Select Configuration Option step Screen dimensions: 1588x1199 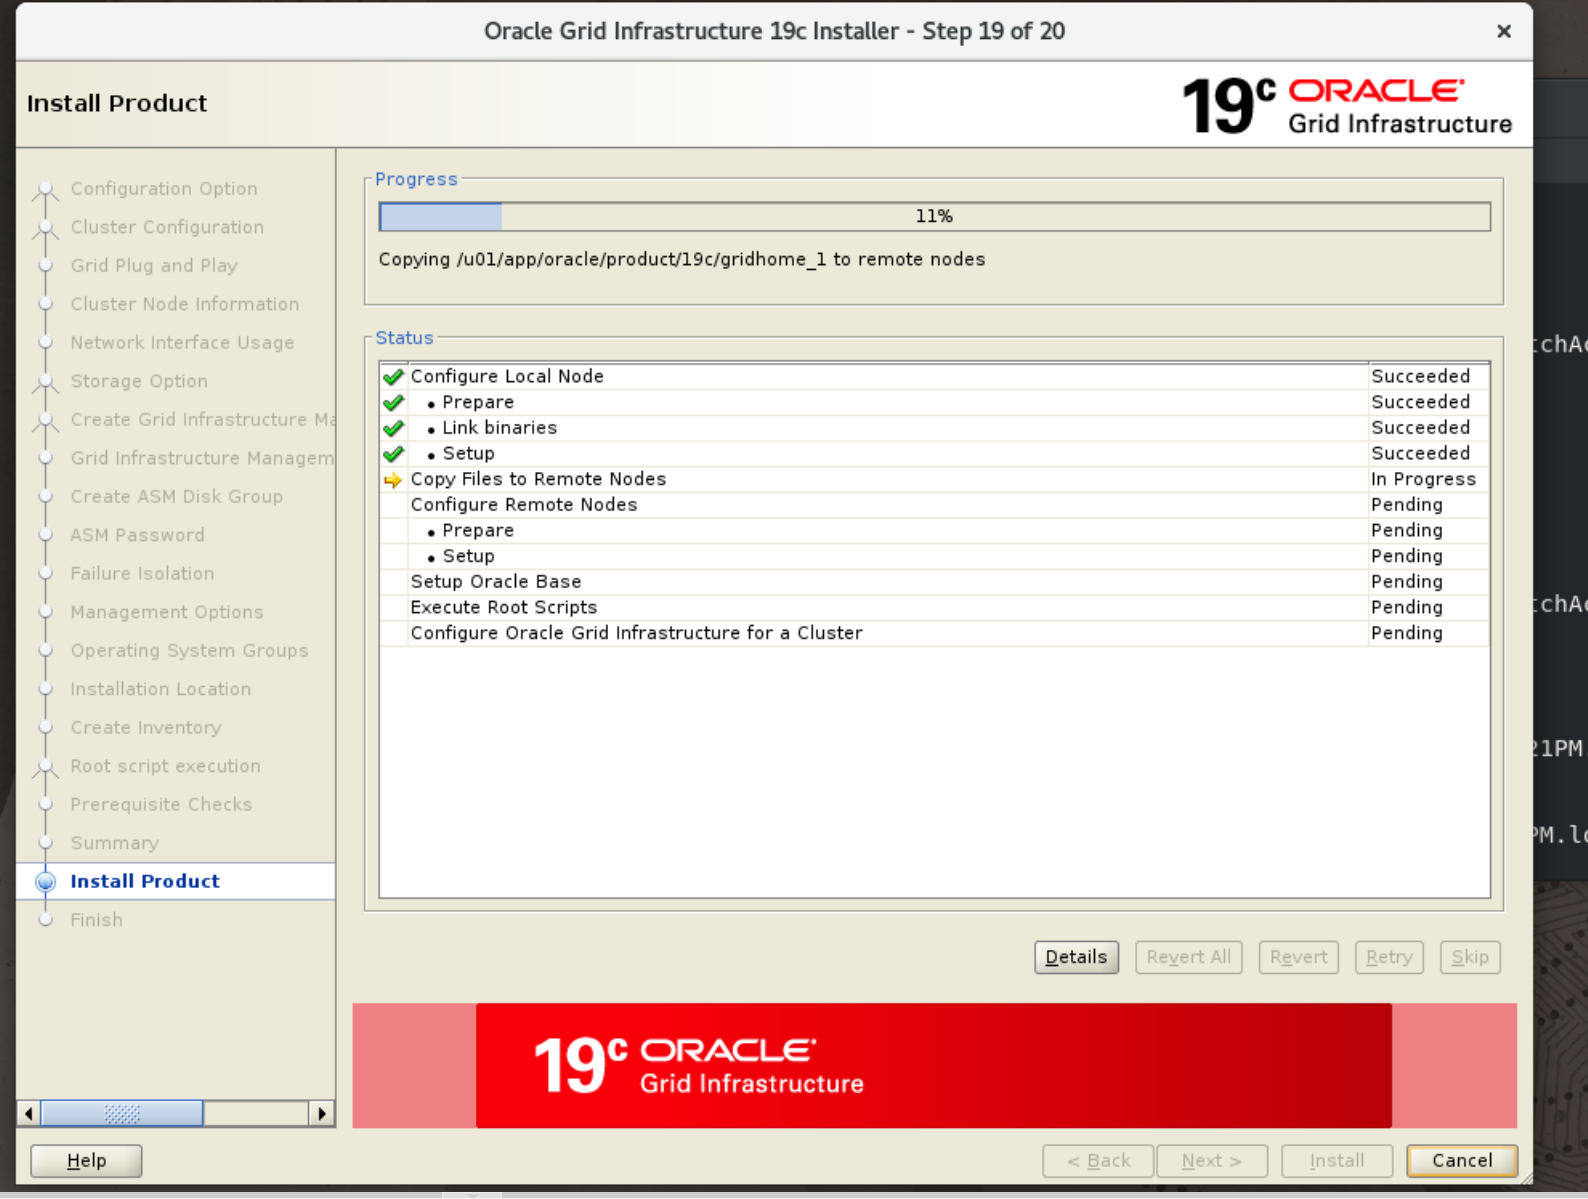coord(164,189)
